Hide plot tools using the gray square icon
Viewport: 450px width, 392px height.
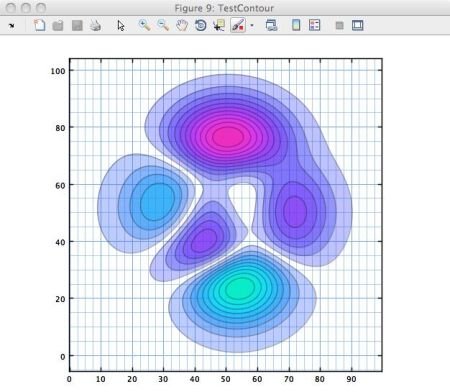pyautogui.click(x=339, y=25)
